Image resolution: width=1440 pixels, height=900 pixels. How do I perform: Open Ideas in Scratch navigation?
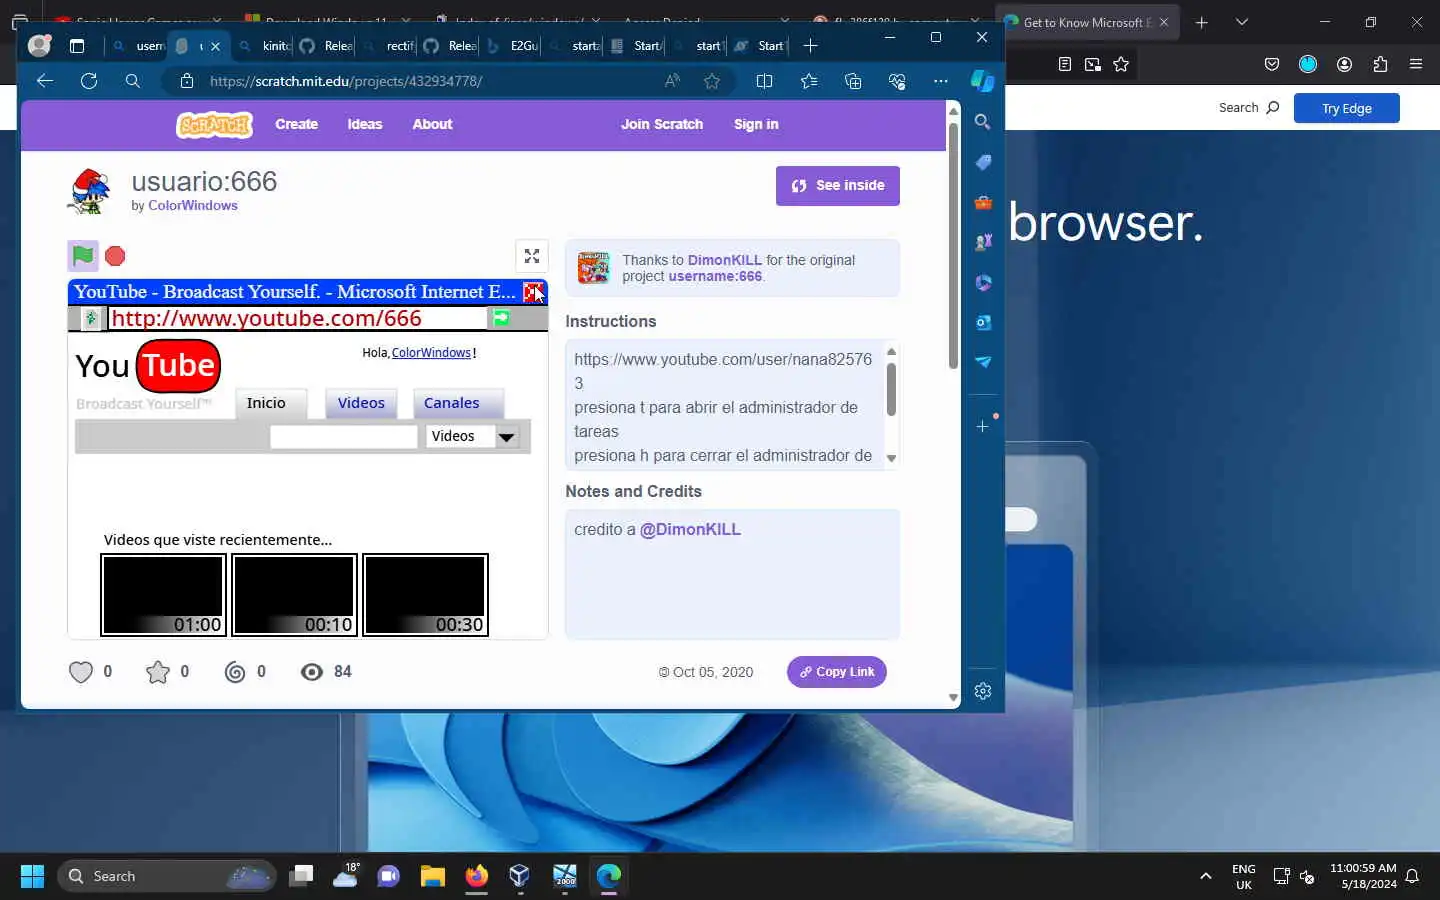pyautogui.click(x=365, y=124)
